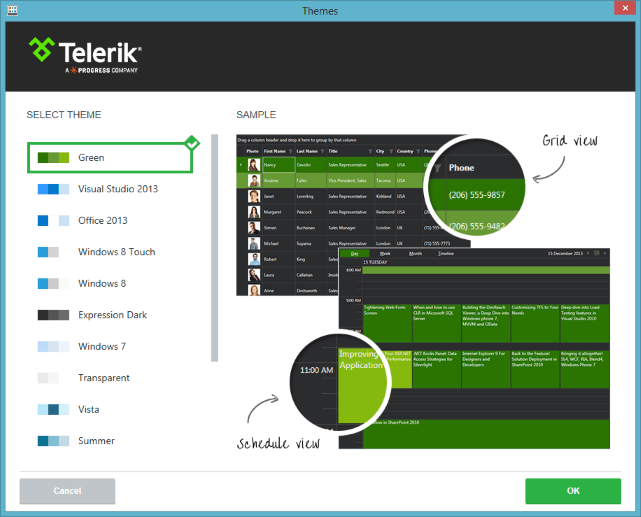This screenshot has height=517, width=641.
Task: Click the magnified (206) 555-9857 cell
Action: click(x=477, y=195)
